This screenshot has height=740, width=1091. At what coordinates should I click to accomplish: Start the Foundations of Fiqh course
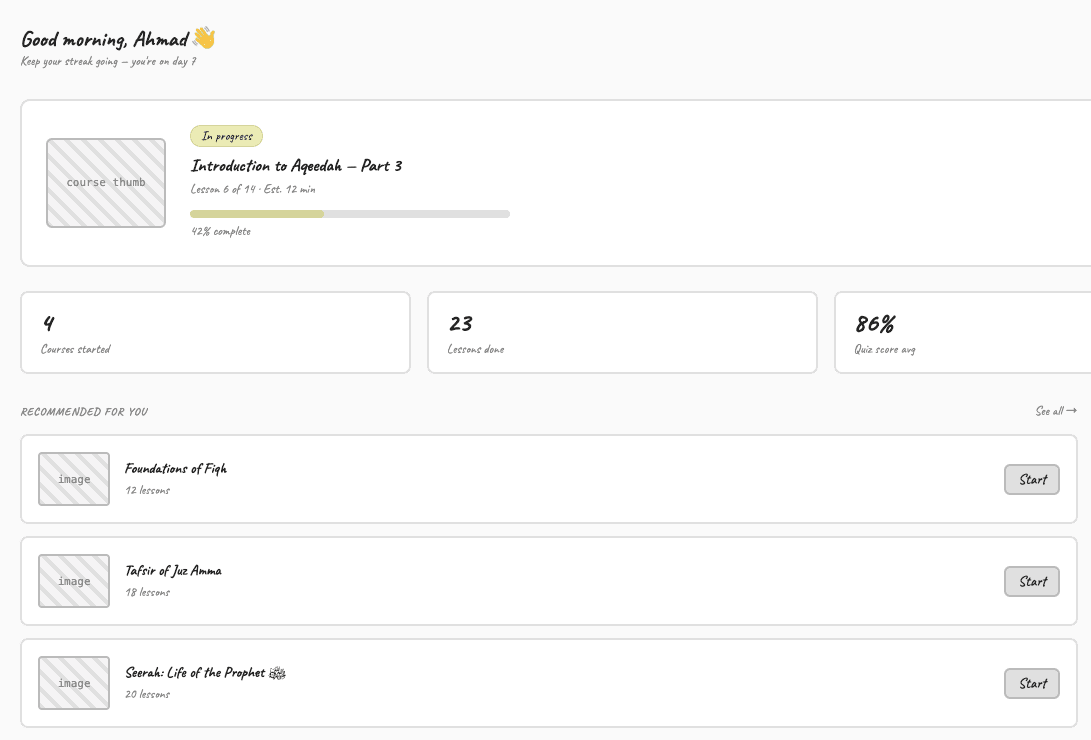pos(1032,480)
